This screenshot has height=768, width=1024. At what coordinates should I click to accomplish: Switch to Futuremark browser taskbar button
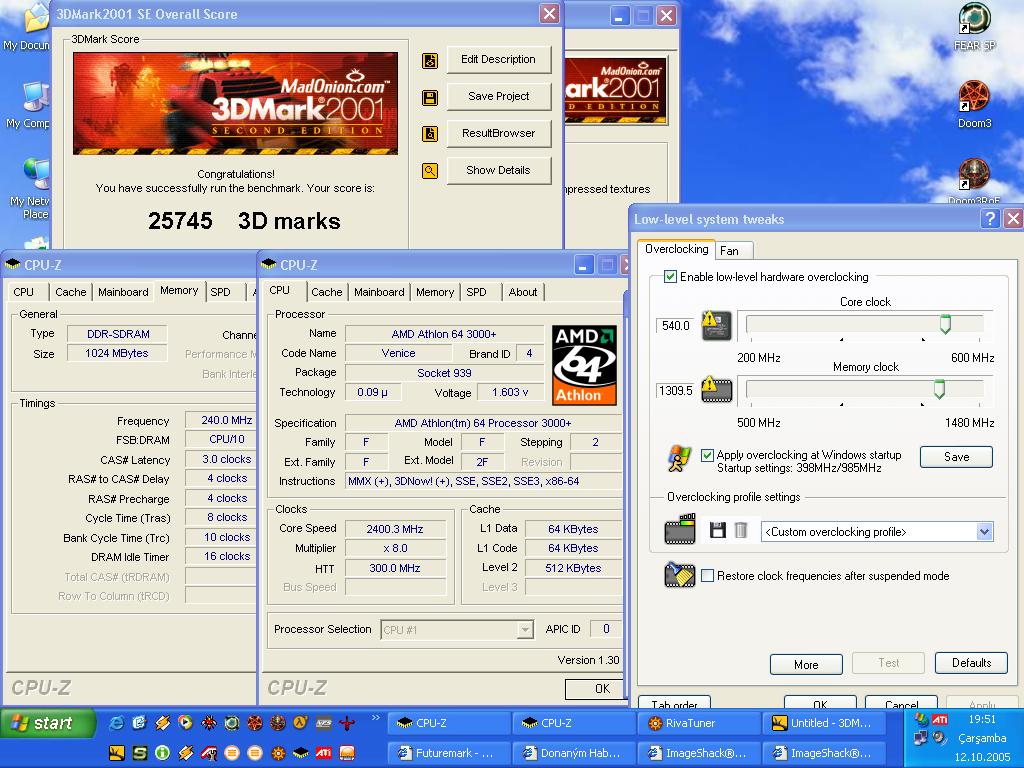pos(448,753)
